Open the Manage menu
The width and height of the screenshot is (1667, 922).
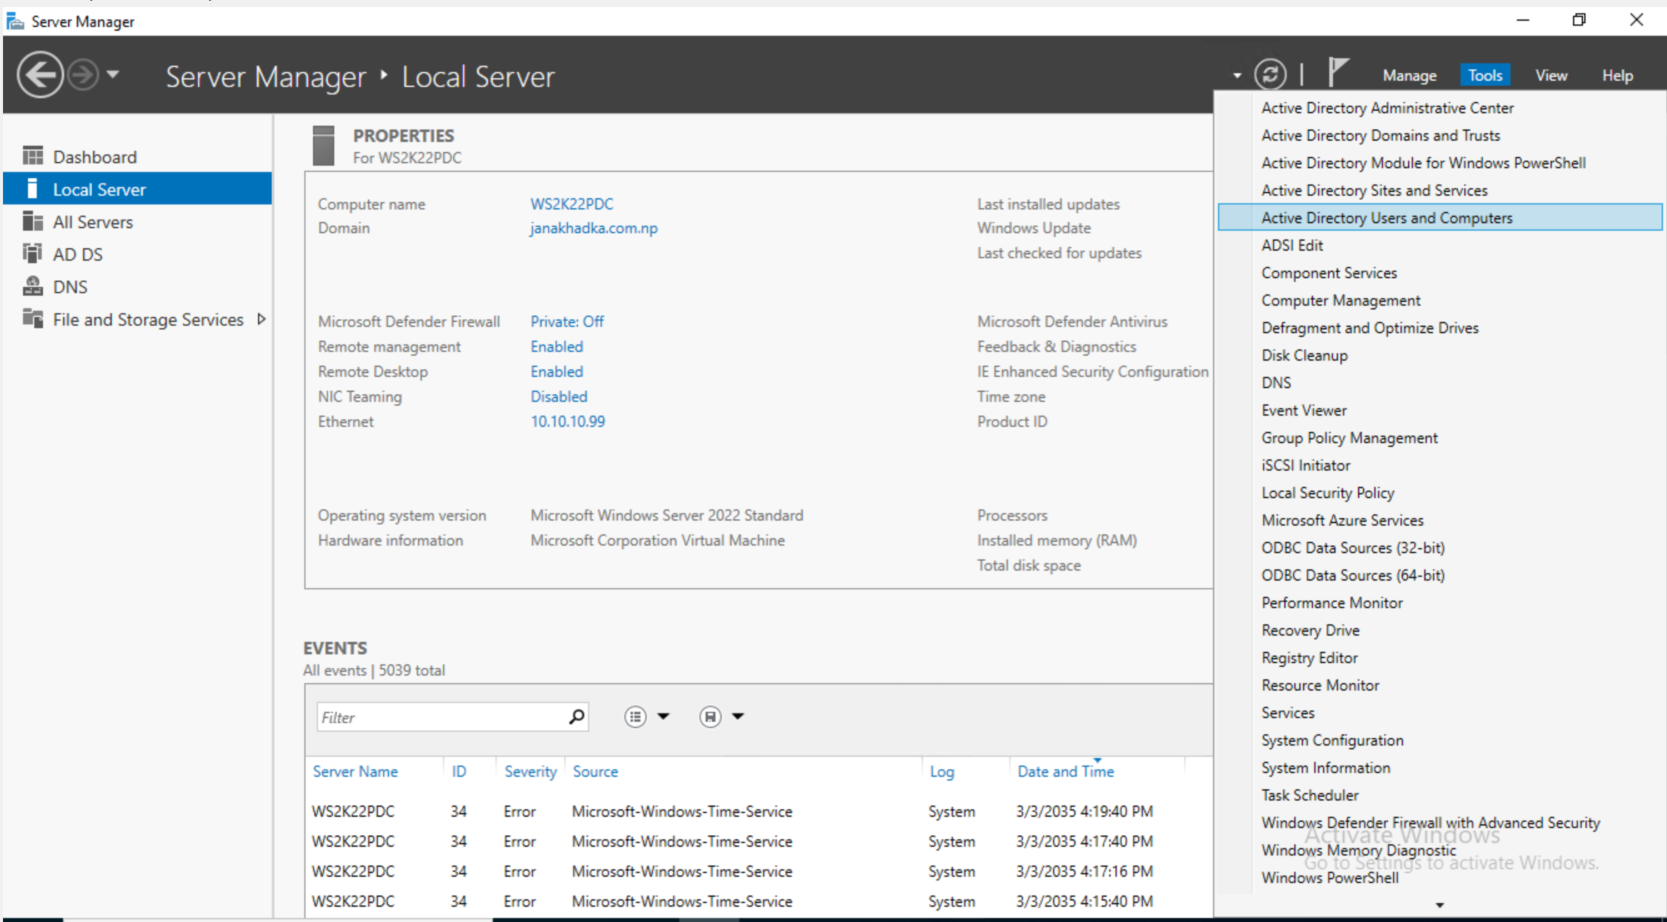pyautogui.click(x=1409, y=76)
